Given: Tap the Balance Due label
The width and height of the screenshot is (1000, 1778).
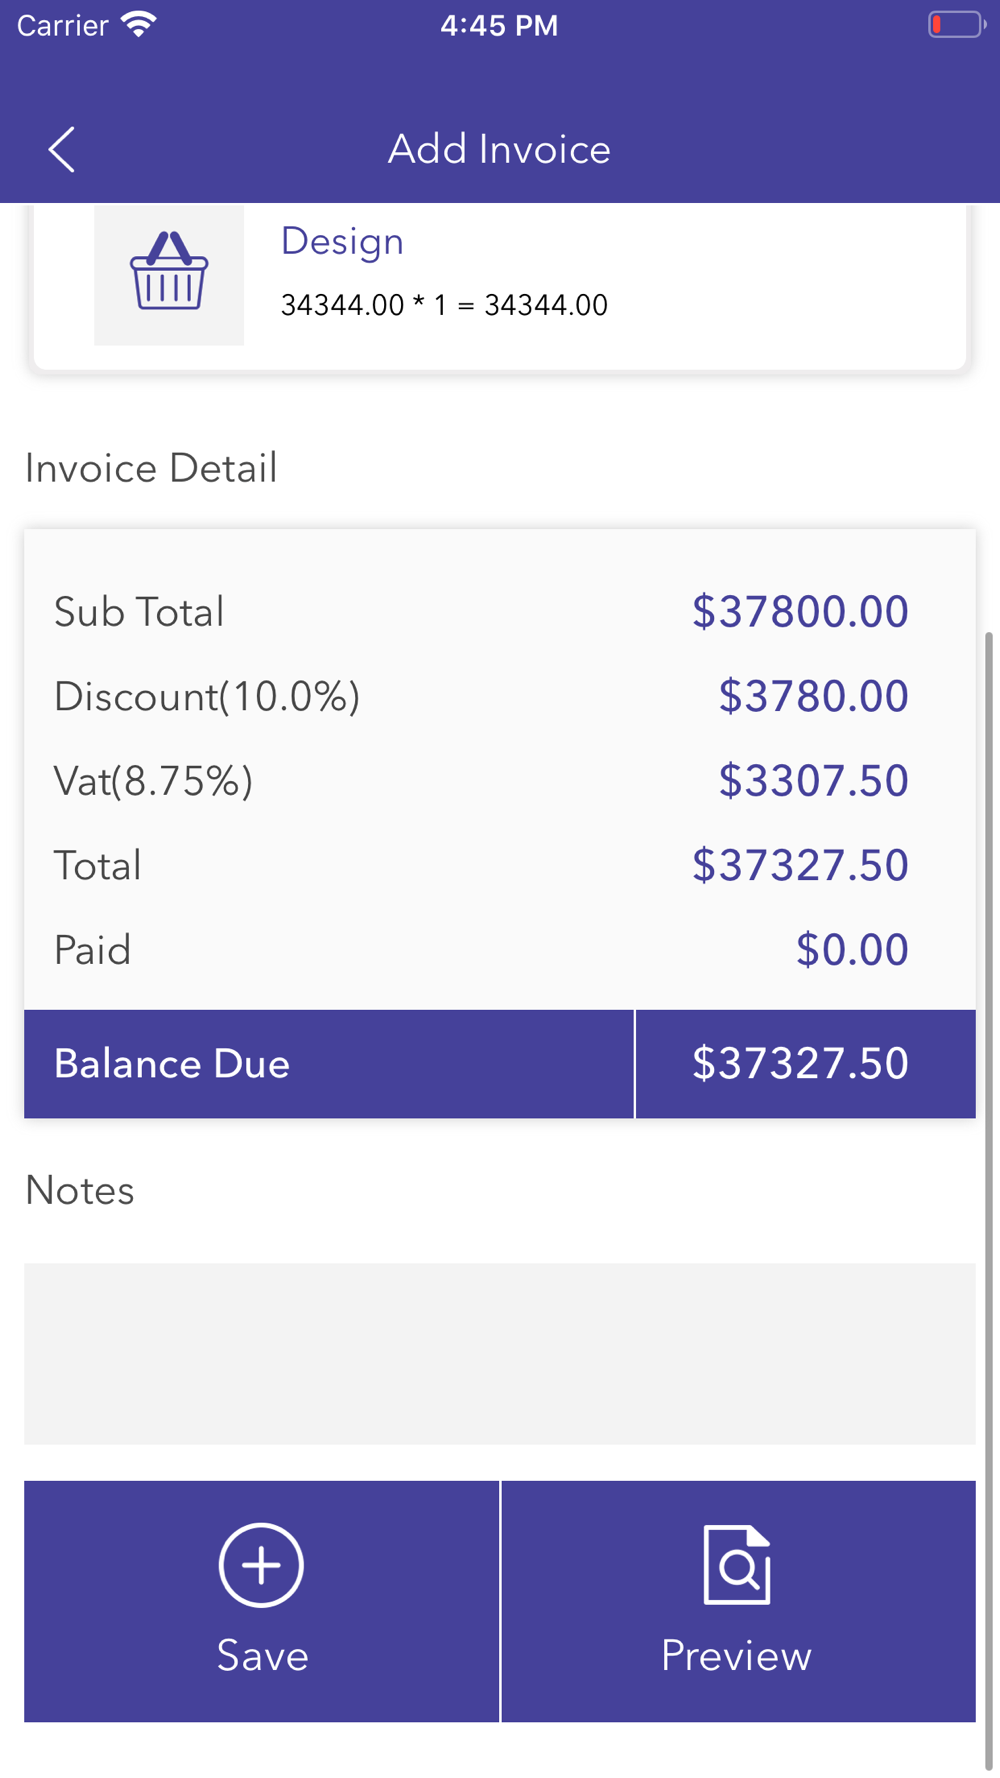Looking at the screenshot, I should click(x=172, y=1064).
